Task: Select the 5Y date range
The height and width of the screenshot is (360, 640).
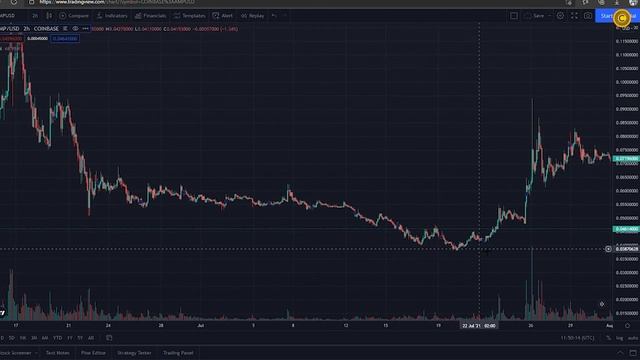Action: point(80,338)
